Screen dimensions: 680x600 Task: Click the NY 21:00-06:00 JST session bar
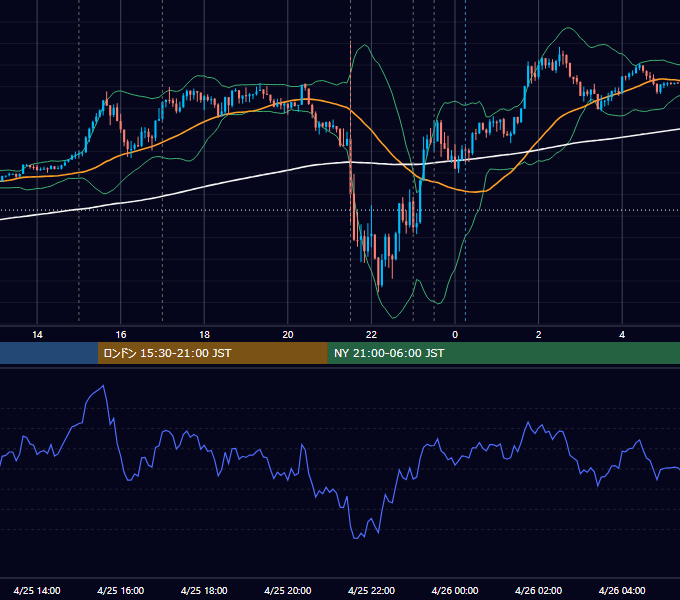(503, 353)
